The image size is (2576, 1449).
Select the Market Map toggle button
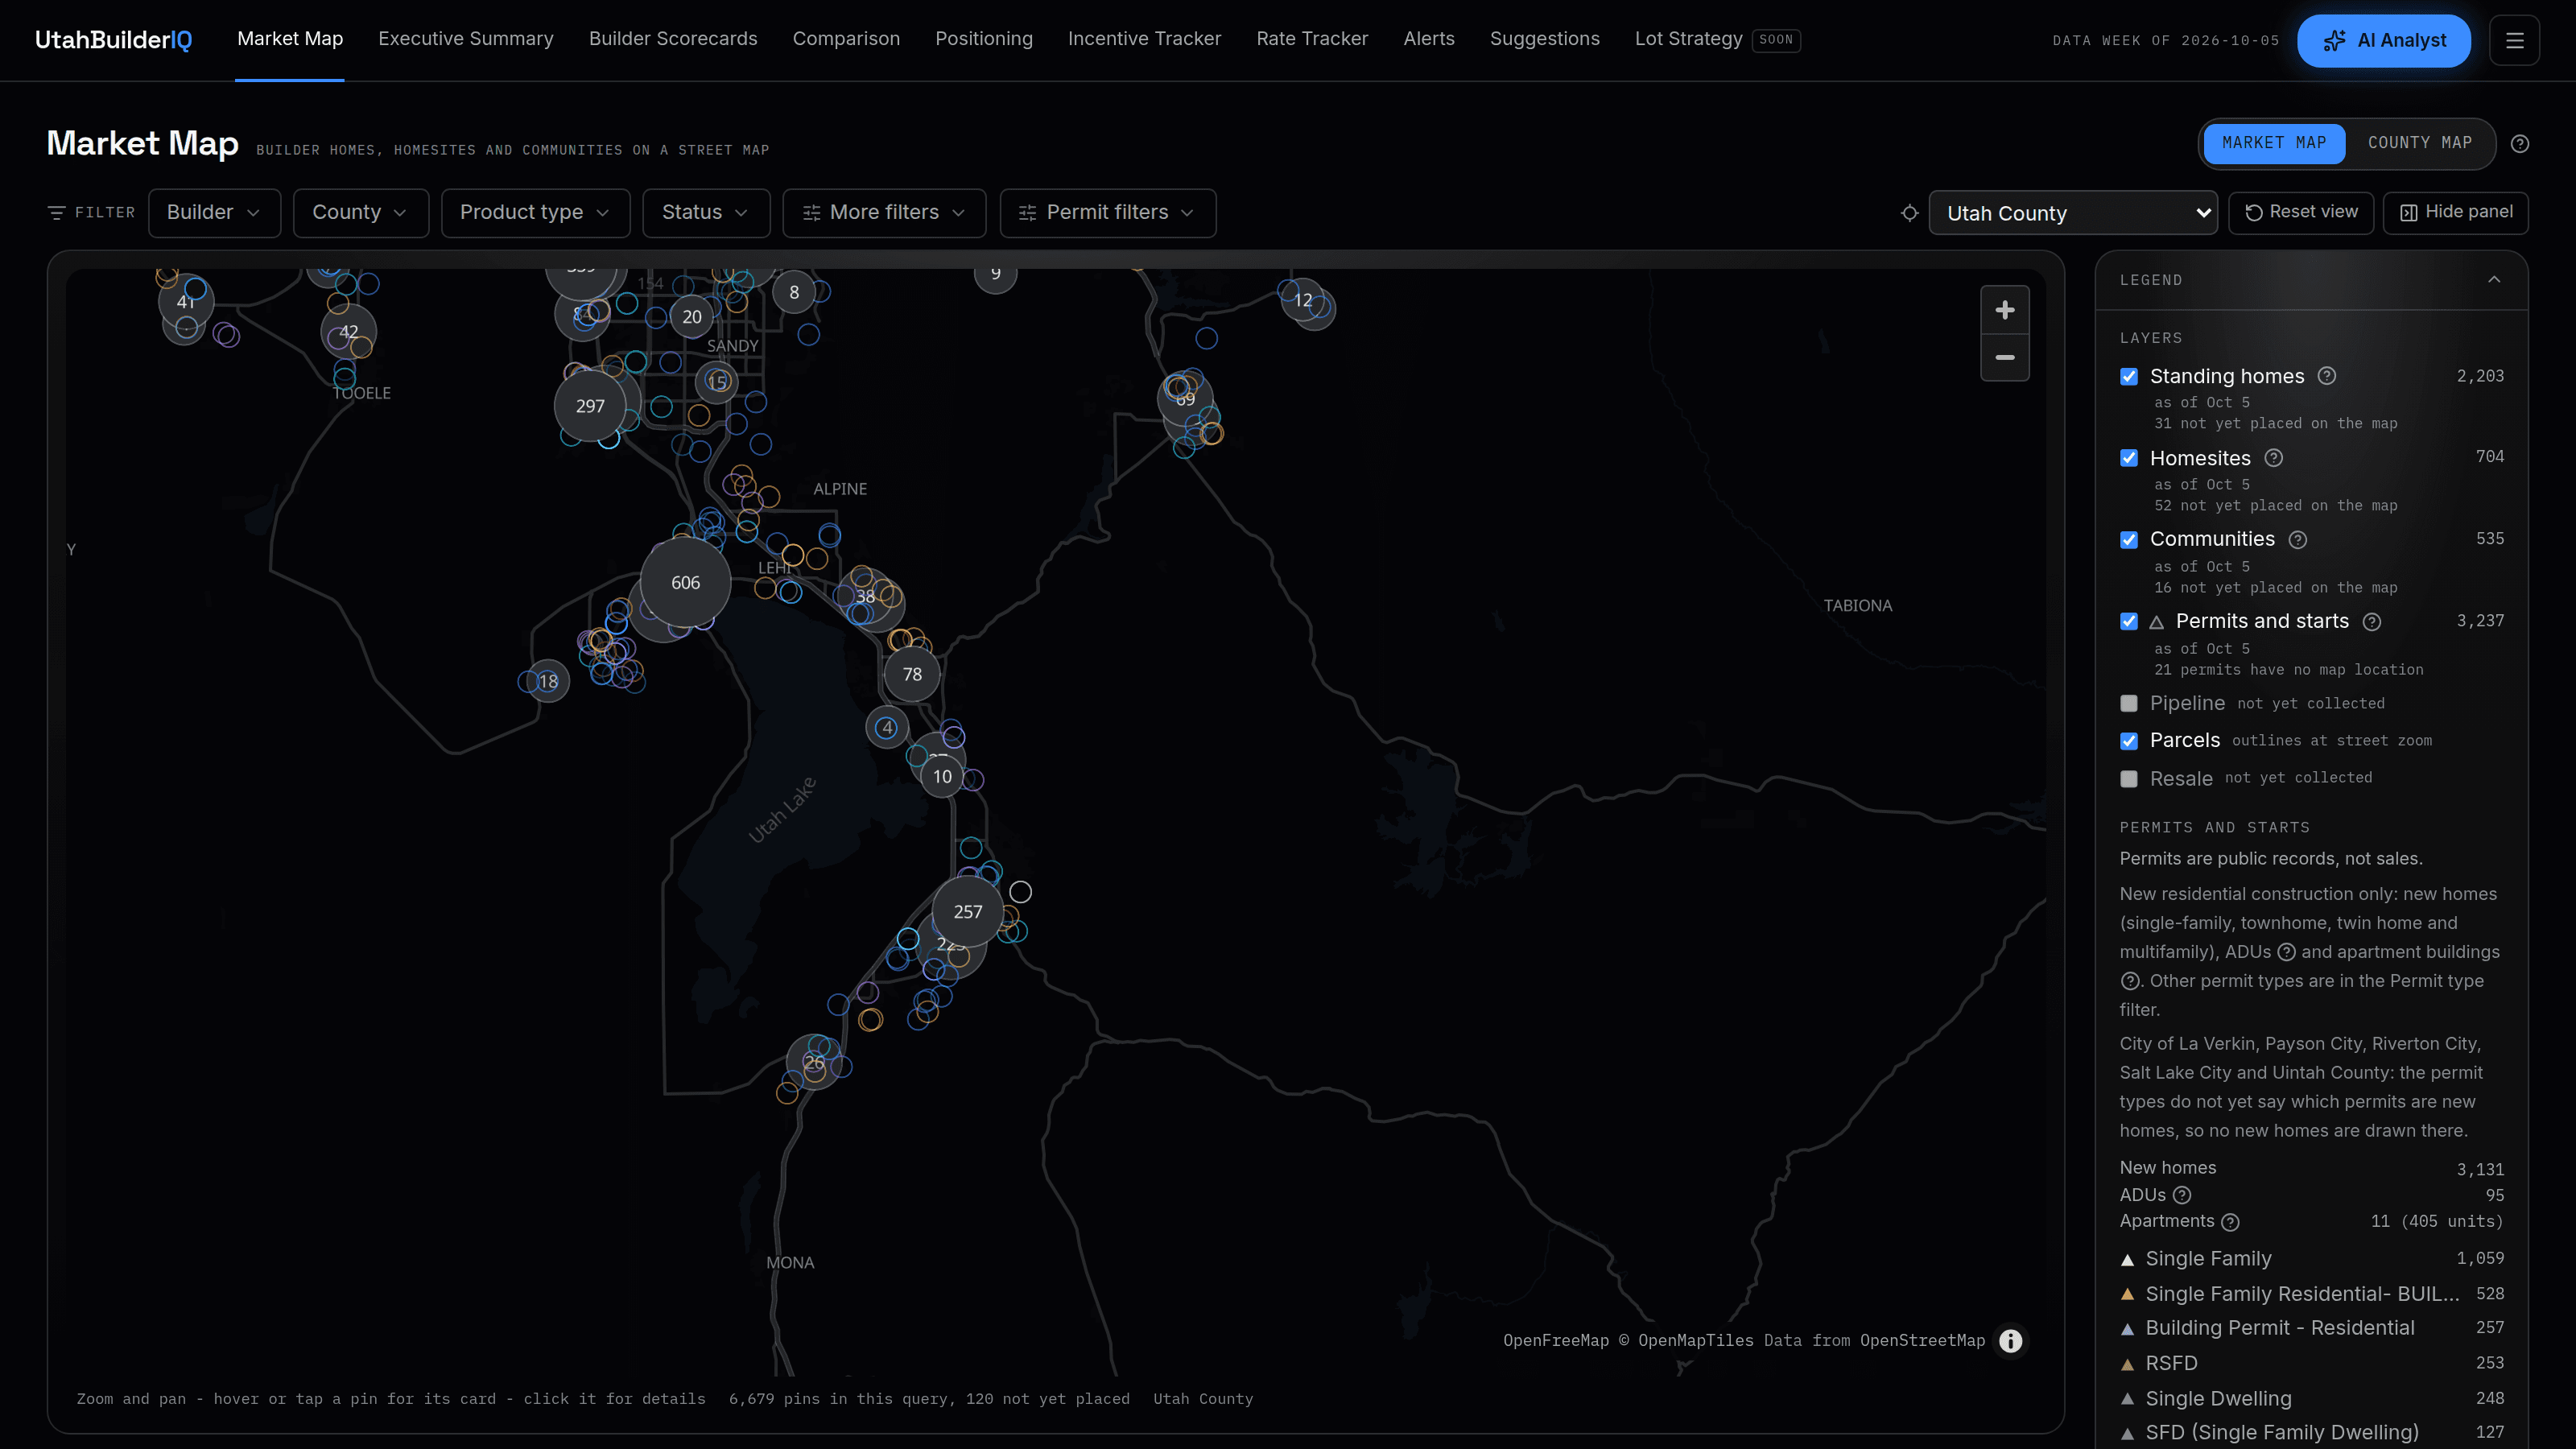click(2274, 143)
